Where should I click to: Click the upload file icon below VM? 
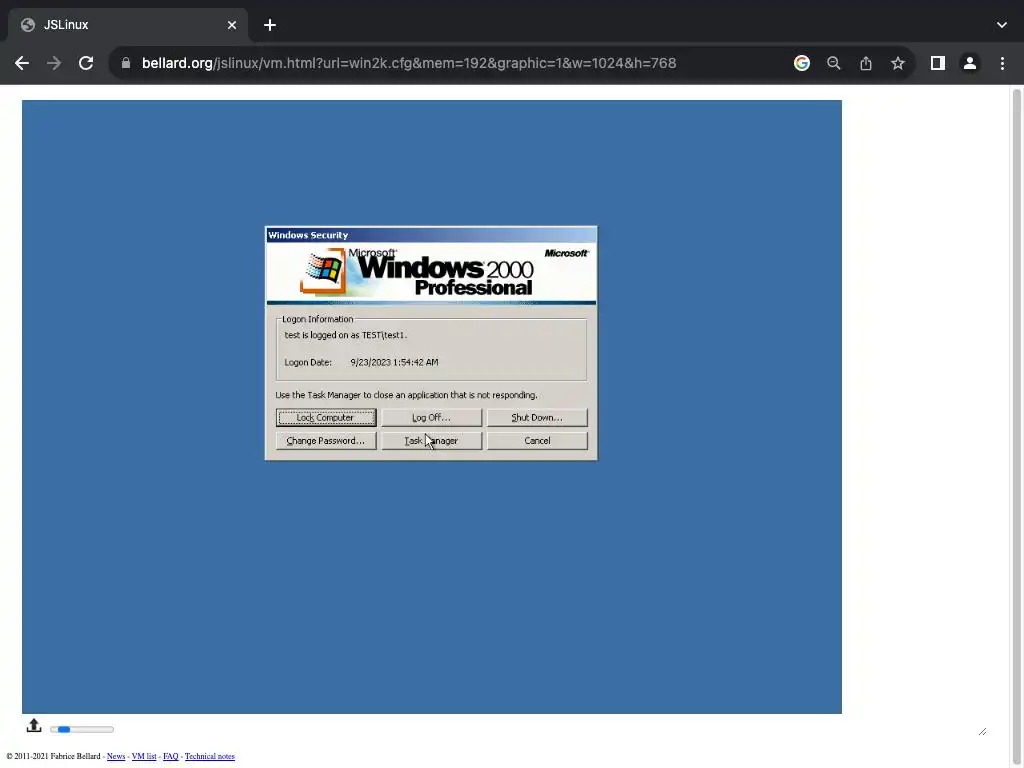(34, 726)
